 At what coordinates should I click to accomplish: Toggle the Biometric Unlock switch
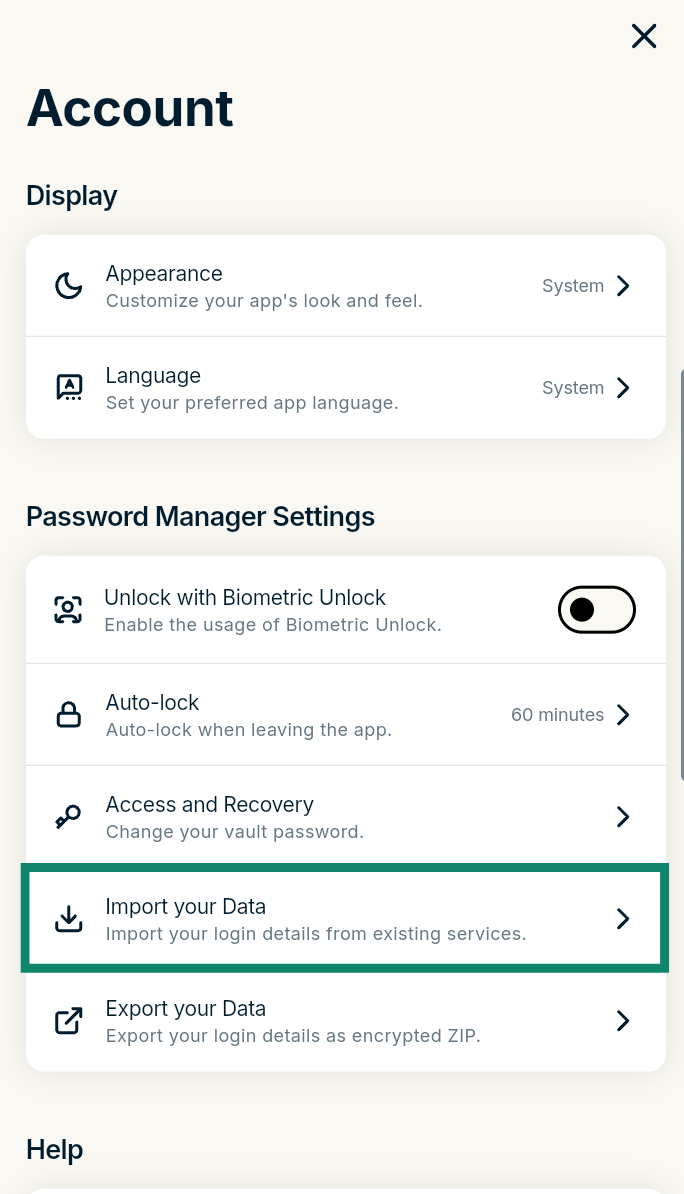click(597, 610)
